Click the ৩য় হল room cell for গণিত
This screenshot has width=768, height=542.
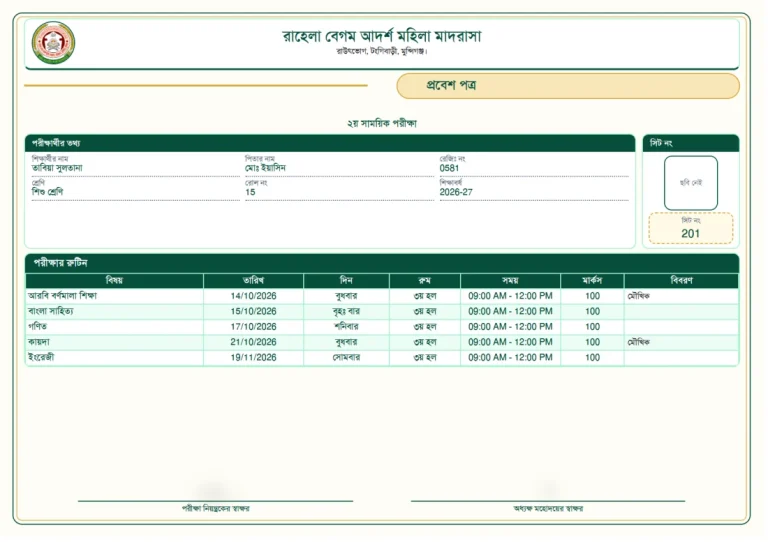(425, 327)
